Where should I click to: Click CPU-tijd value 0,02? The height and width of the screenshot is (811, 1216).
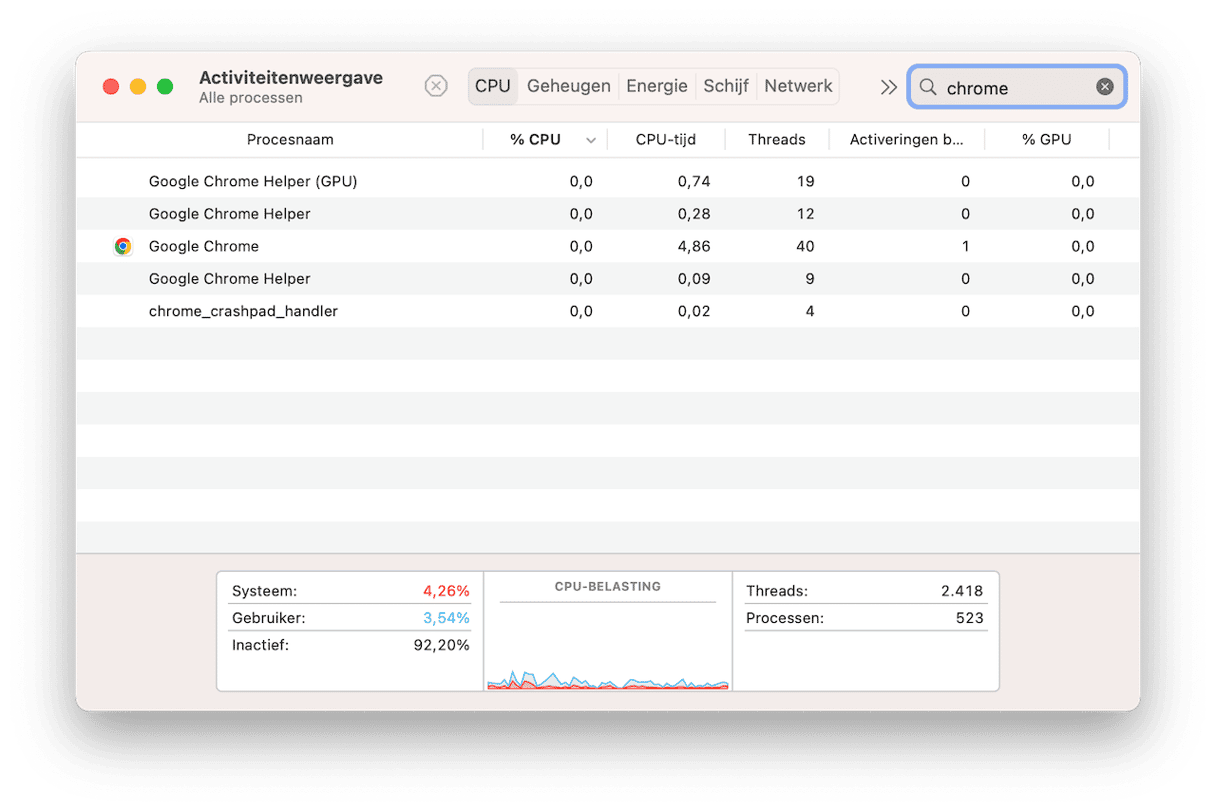tap(694, 311)
